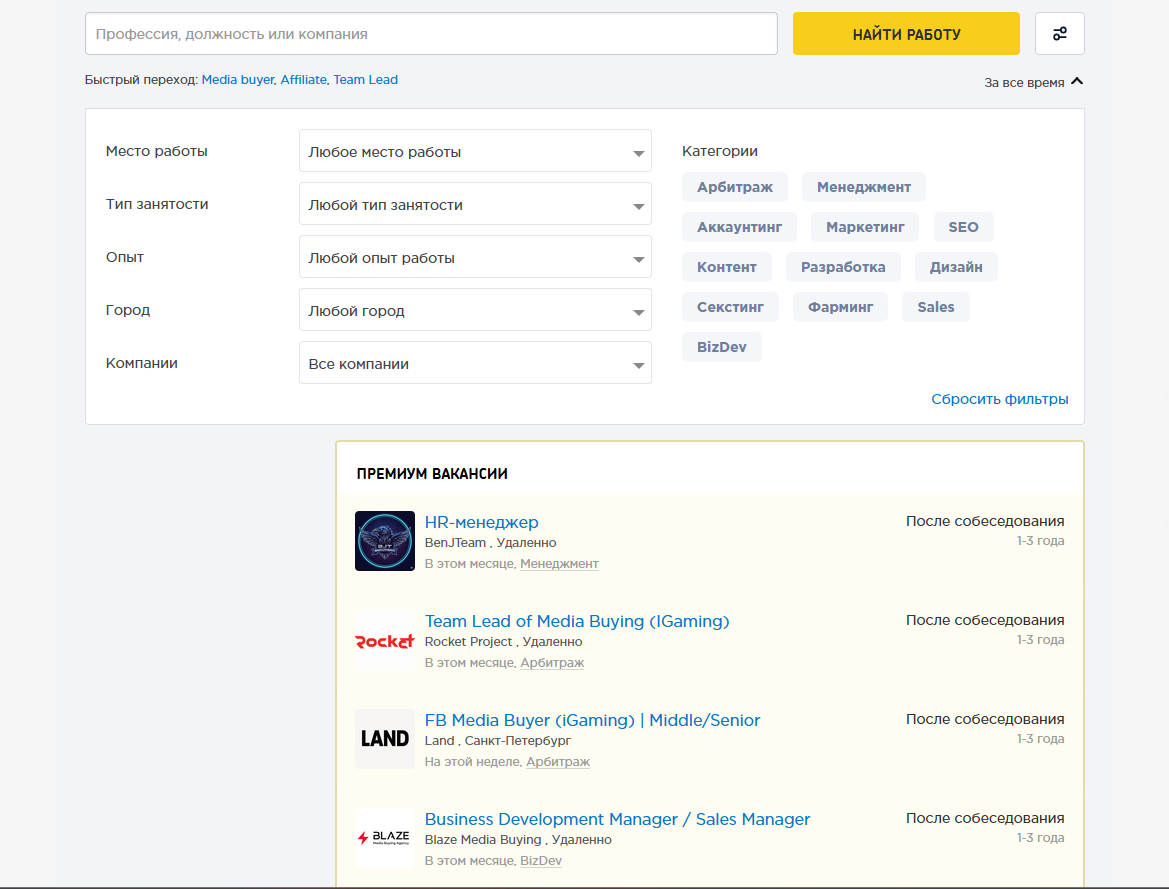Click the Blaze Media Buying logo
Screen dimensions: 1169x889
[x=385, y=838]
